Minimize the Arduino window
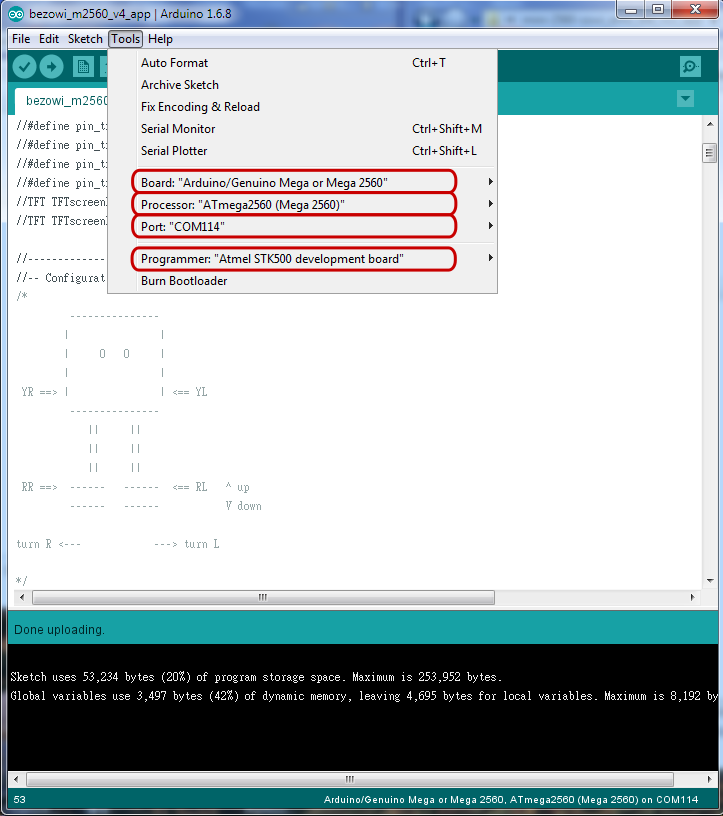This screenshot has height=816, width=723. click(x=631, y=9)
